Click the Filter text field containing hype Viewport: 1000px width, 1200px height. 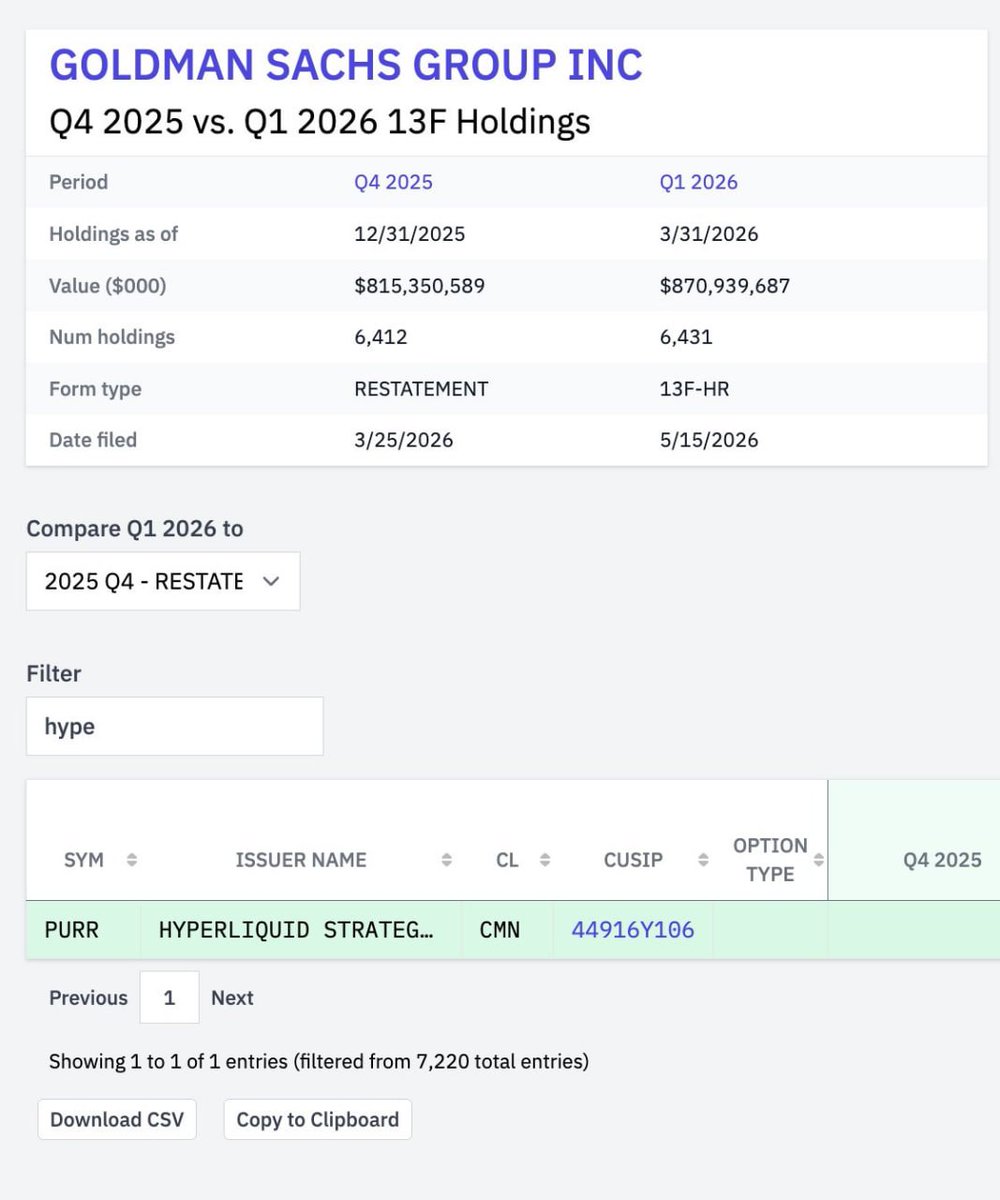(x=175, y=726)
